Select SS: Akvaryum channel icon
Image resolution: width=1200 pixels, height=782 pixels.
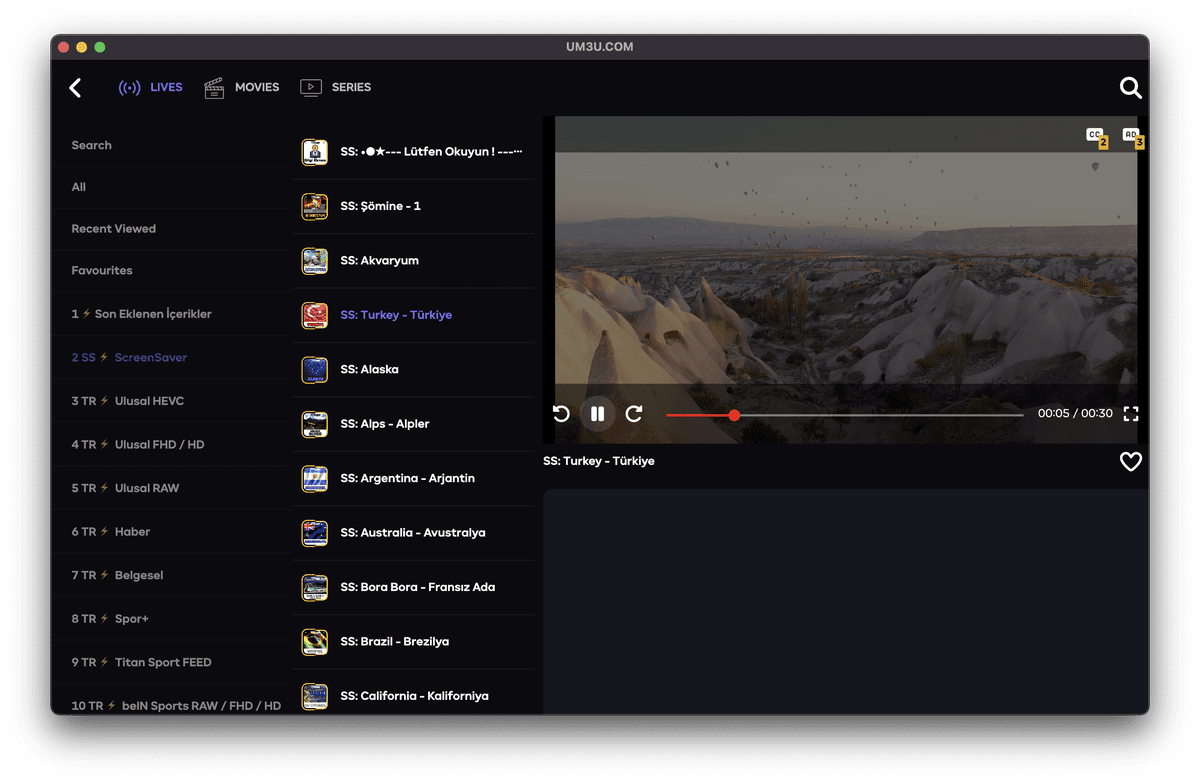pyautogui.click(x=315, y=261)
